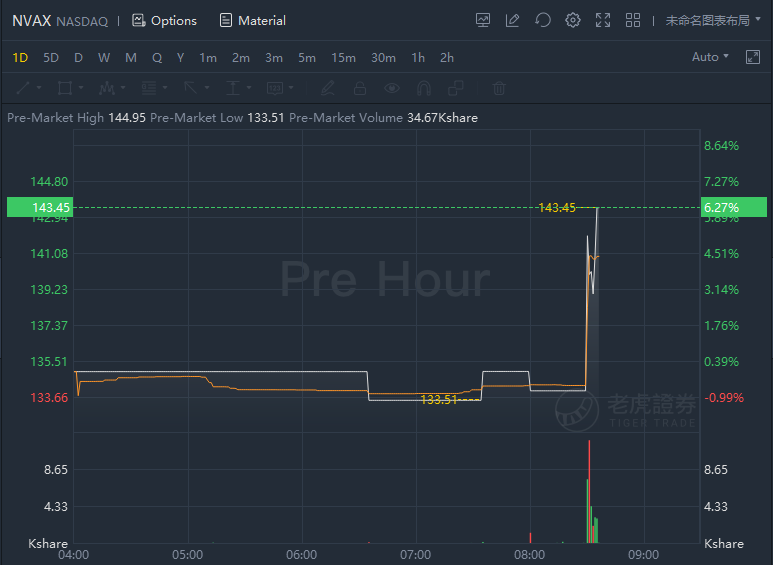Expand the text tool dropdown arrow

[249, 88]
